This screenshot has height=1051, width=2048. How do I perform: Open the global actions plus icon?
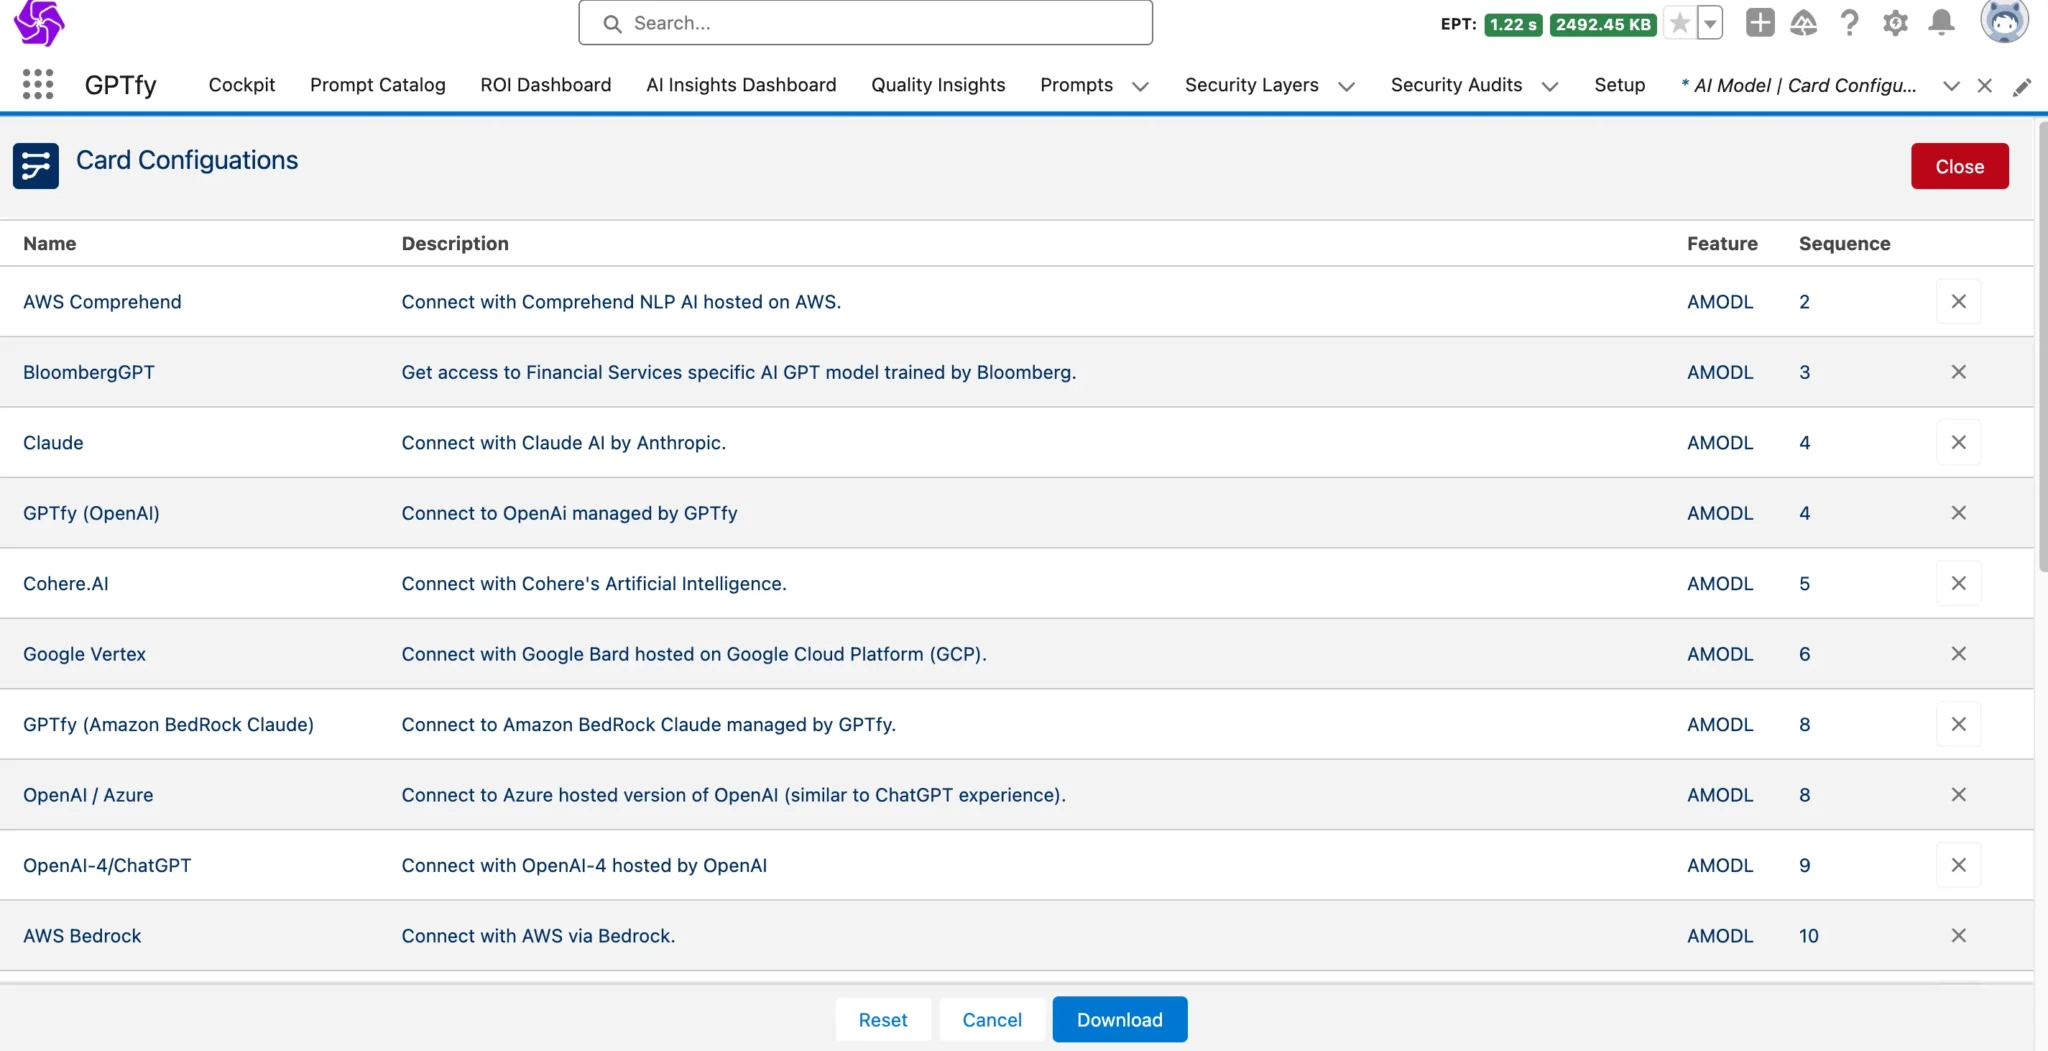[x=1760, y=22]
